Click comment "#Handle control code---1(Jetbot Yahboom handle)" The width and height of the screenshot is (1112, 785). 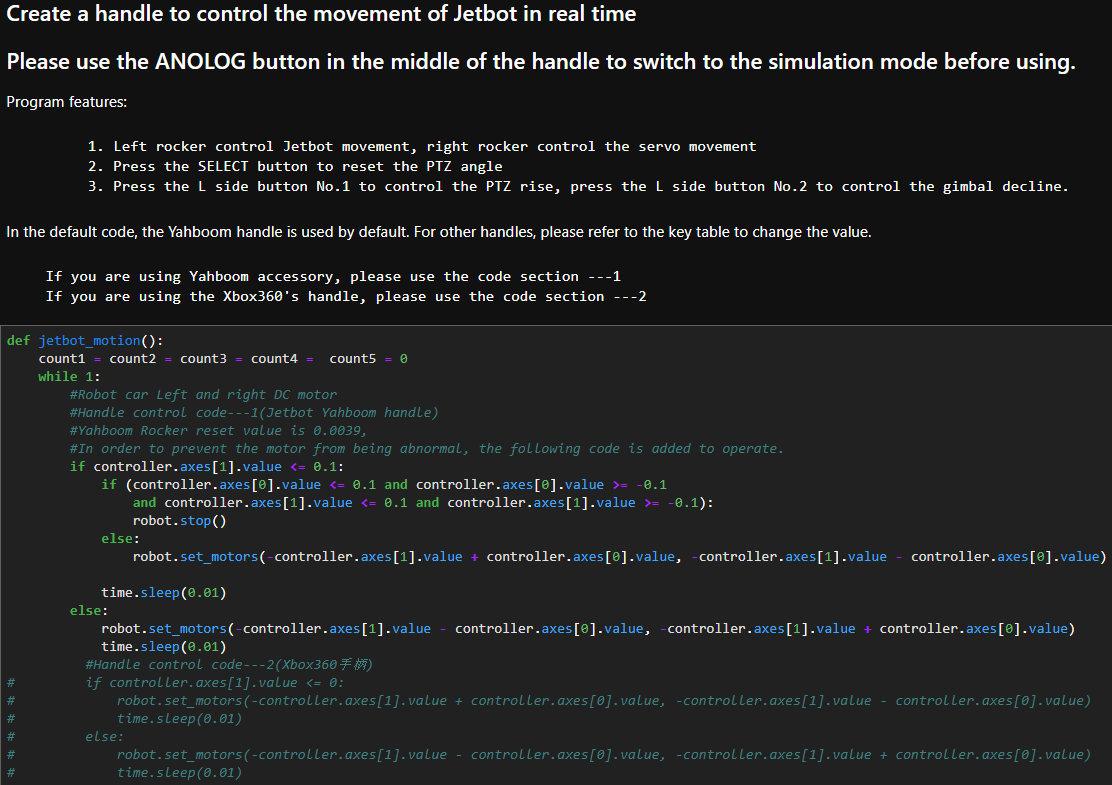(x=254, y=413)
